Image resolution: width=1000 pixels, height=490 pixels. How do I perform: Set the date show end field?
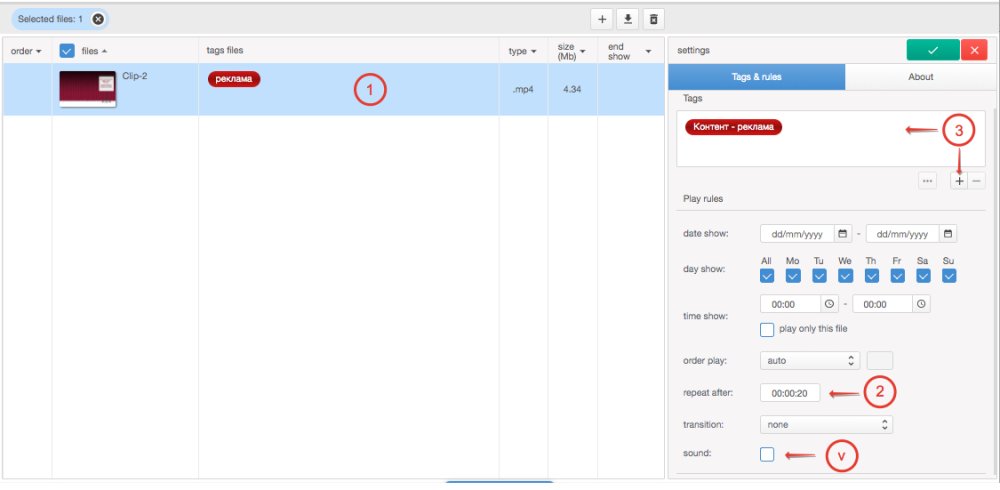(902, 234)
